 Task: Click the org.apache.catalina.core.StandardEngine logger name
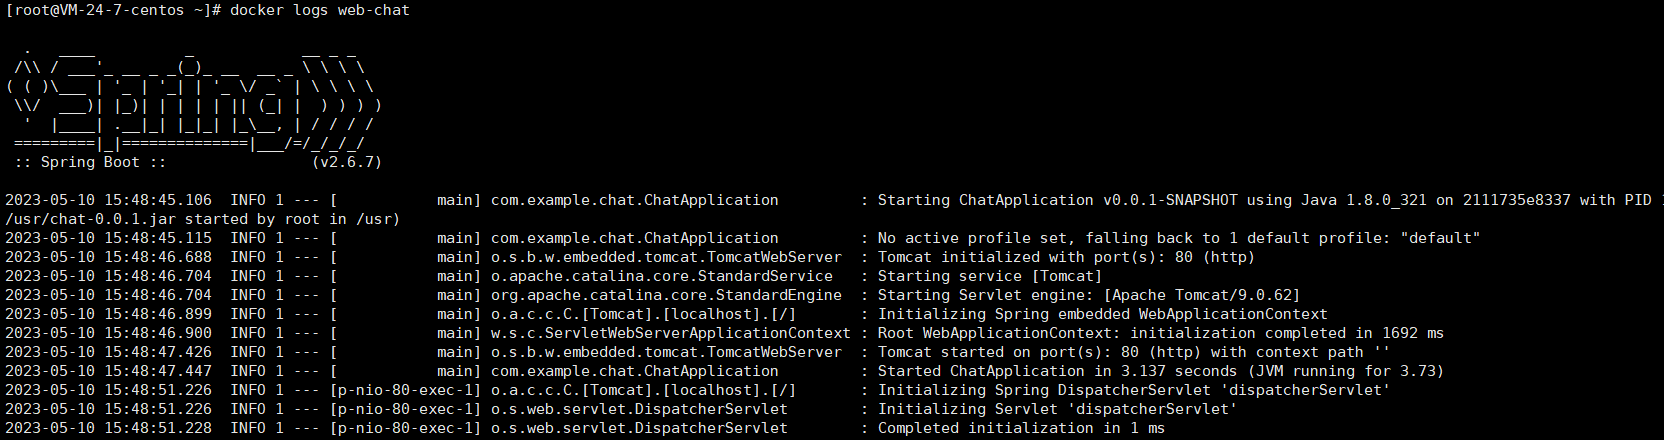(666, 295)
